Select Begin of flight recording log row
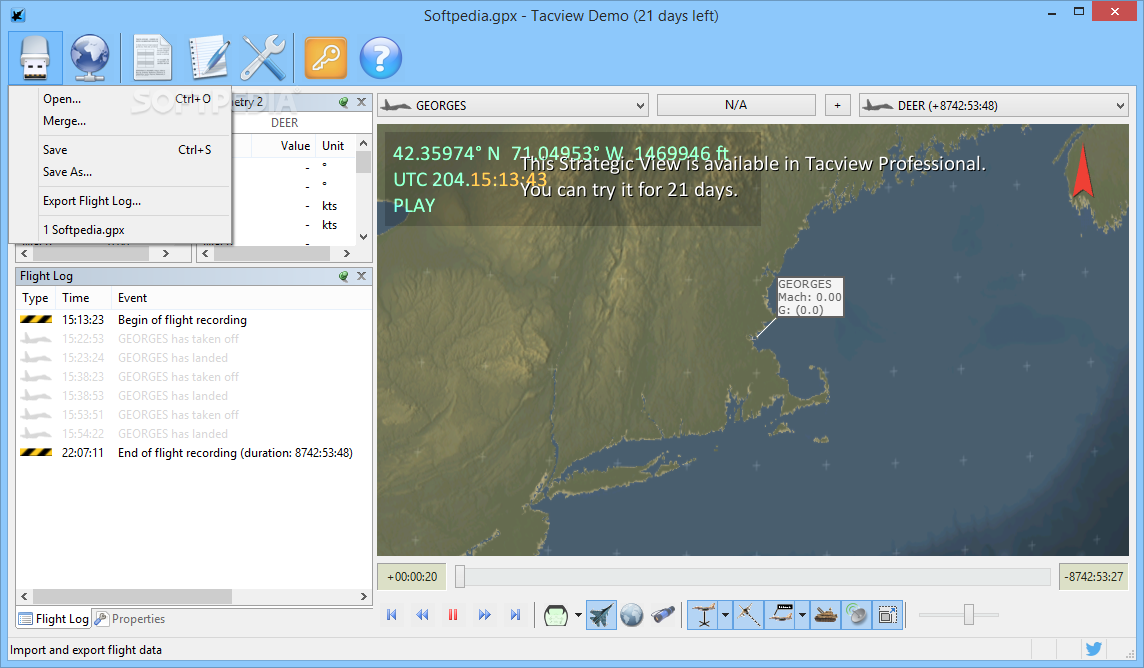The image size is (1144, 668). click(193, 320)
